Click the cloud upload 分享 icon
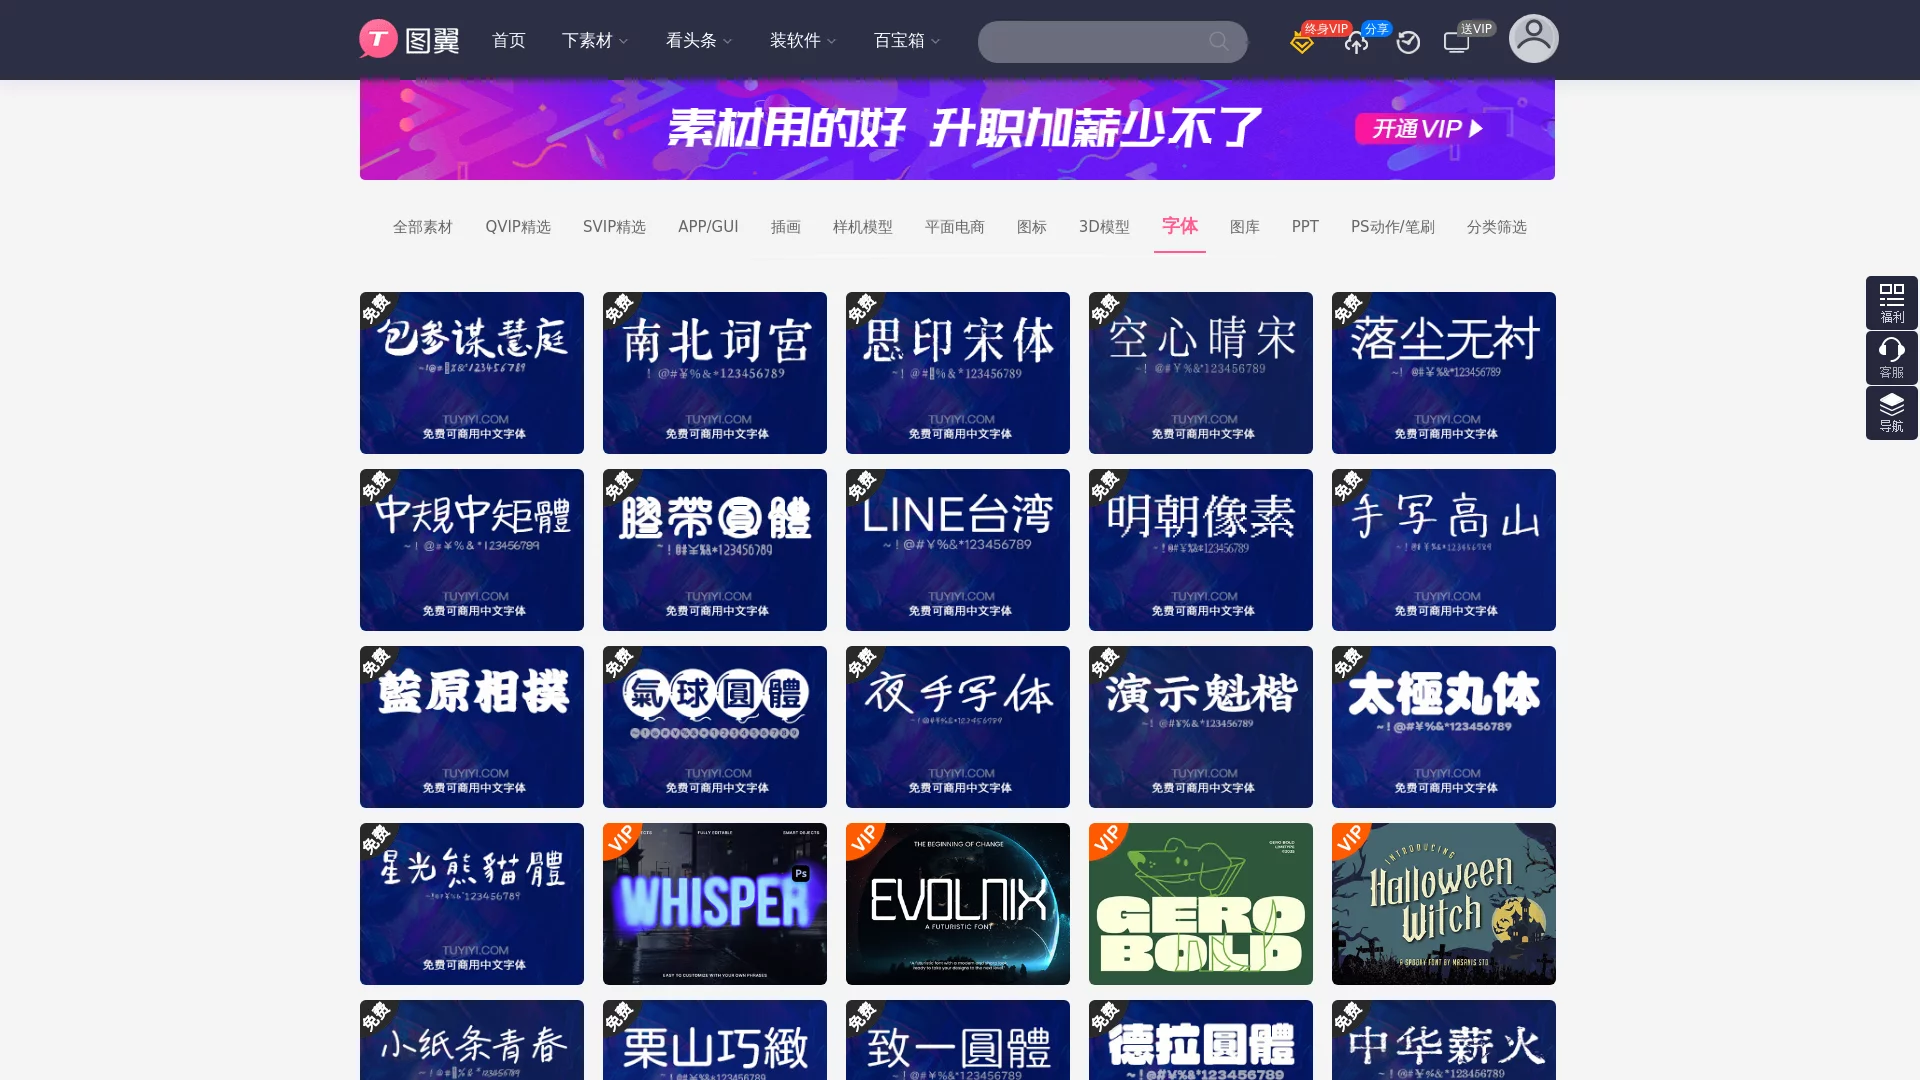 pos(1356,44)
